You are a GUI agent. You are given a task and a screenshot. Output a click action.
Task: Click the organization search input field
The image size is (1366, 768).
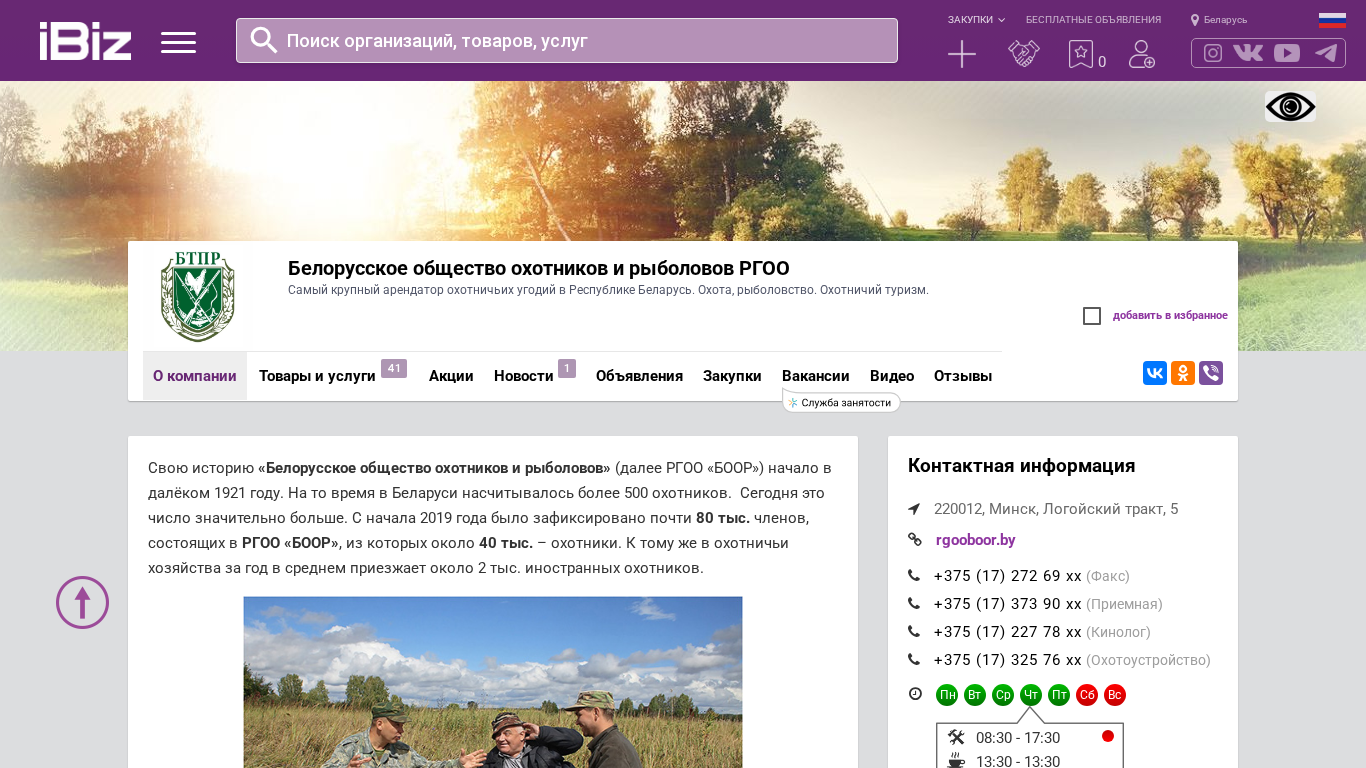[x=580, y=41]
